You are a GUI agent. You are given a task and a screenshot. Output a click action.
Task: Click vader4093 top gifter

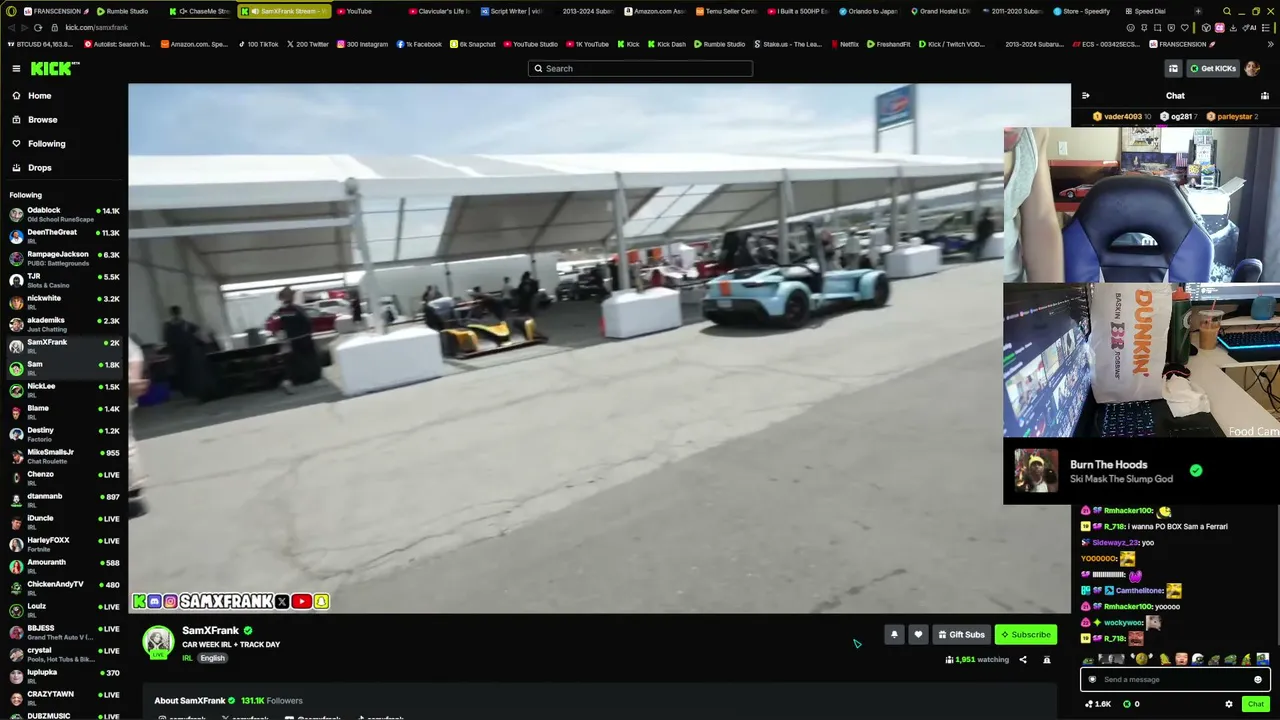[x=1121, y=116]
